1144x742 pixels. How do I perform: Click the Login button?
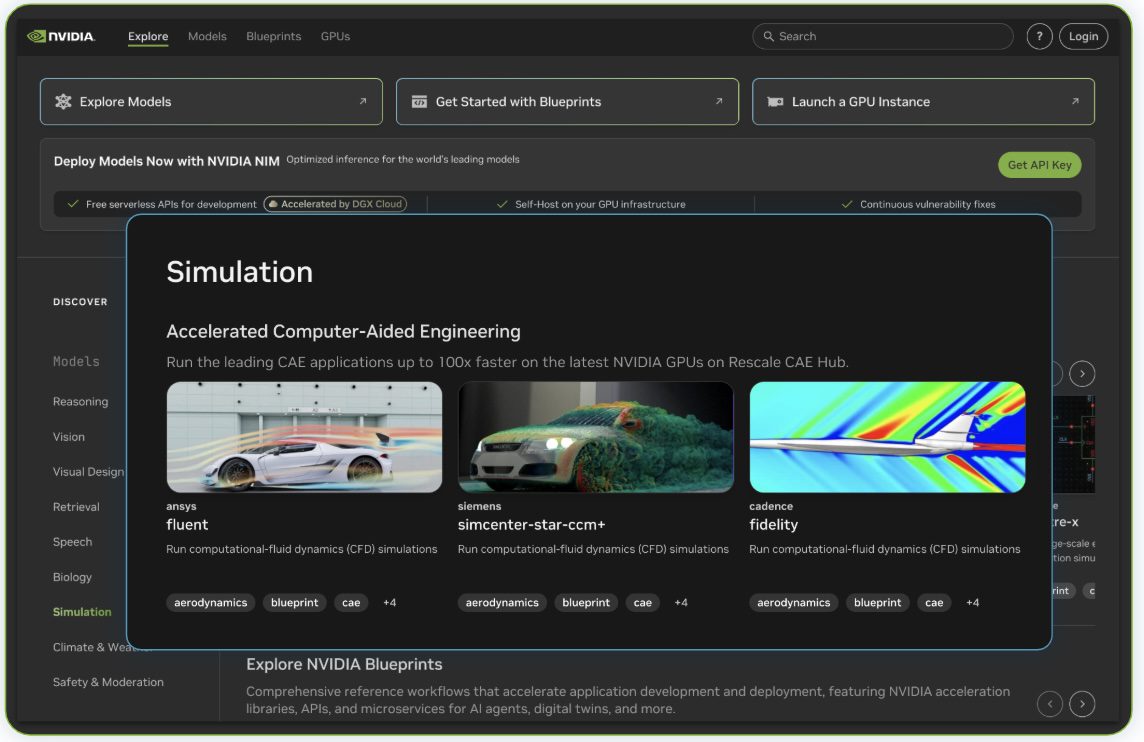(x=1083, y=35)
